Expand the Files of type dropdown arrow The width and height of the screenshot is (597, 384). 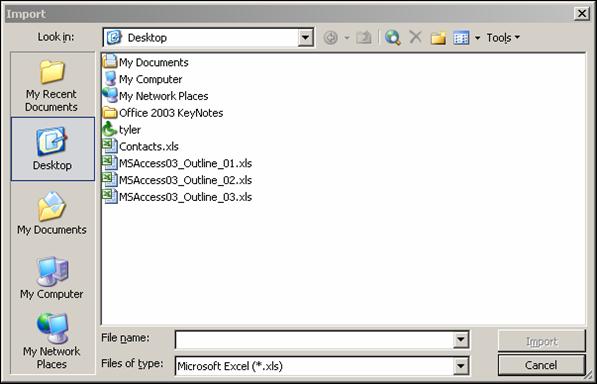tap(461, 366)
